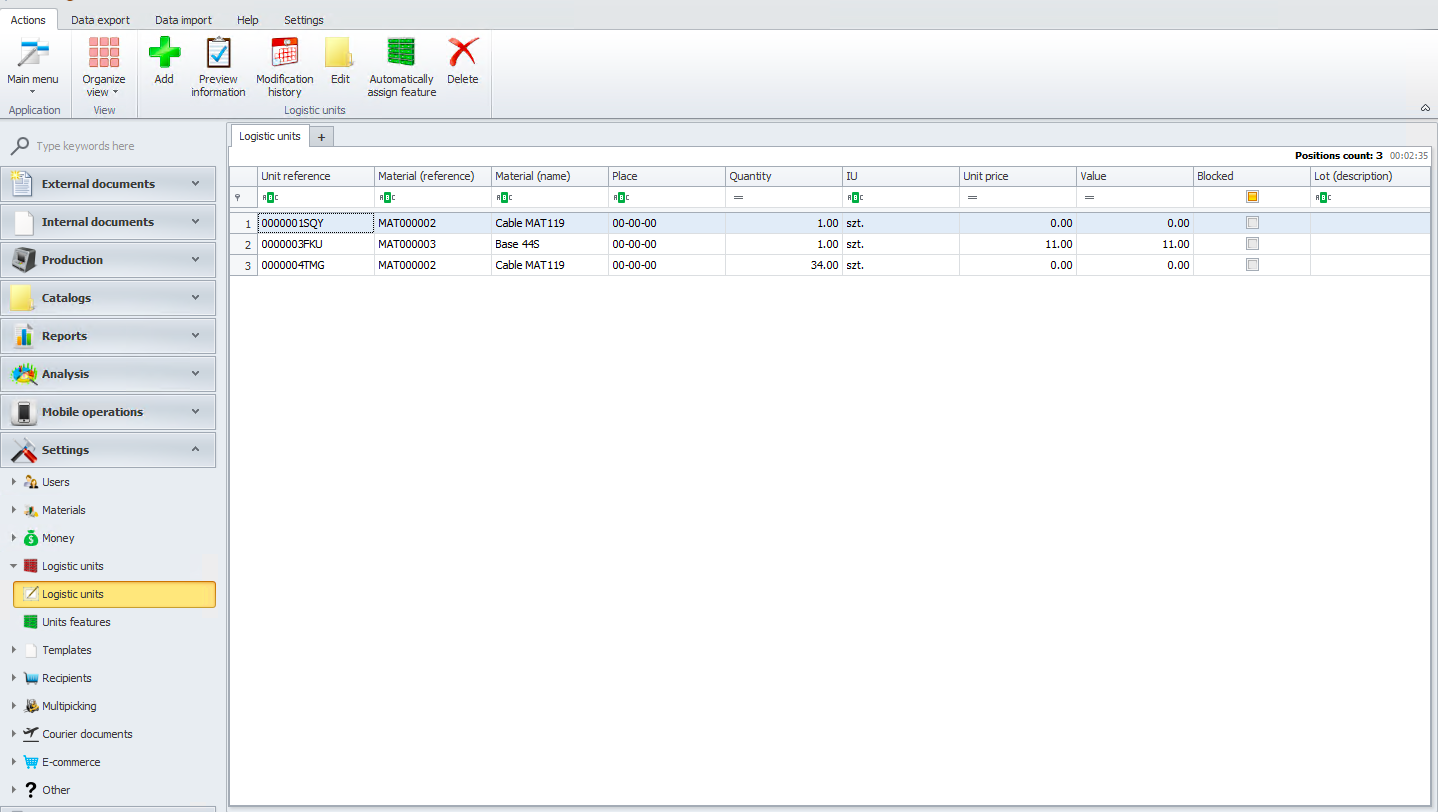
Task: Click the green Add plus icon
Action: click(164, 52)
